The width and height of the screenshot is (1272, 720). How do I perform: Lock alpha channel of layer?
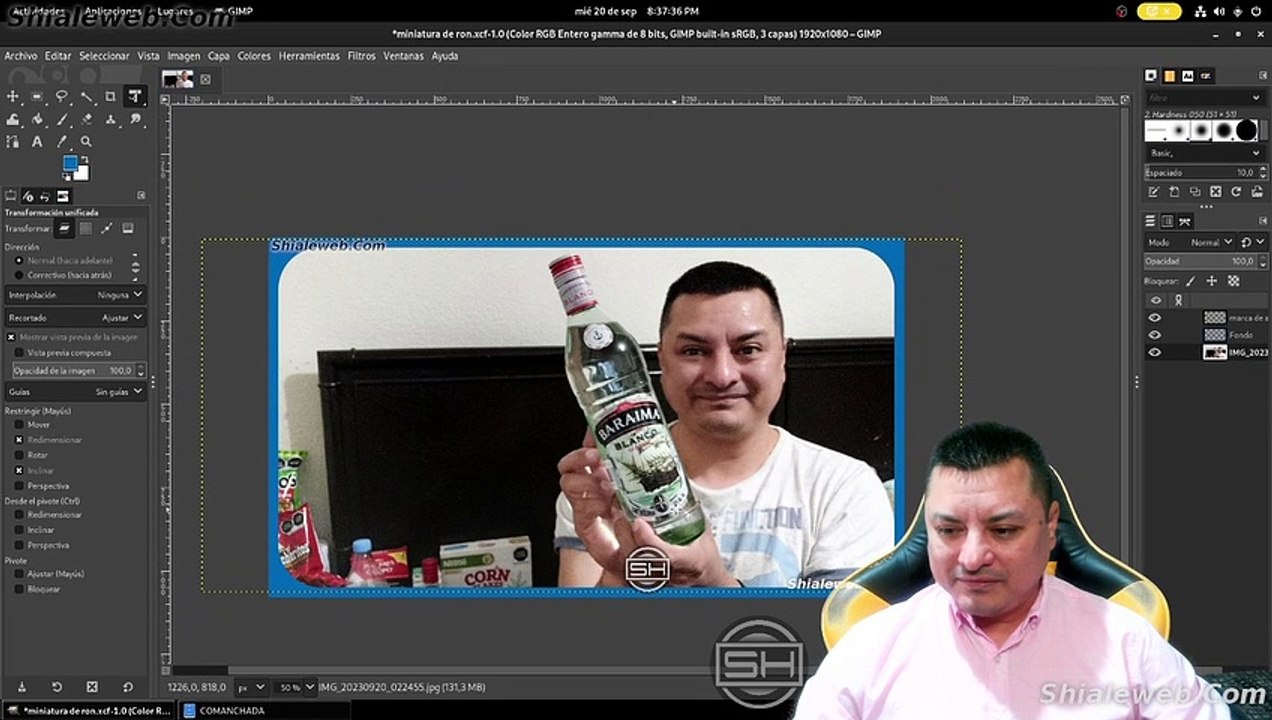tap(1231, 281)
